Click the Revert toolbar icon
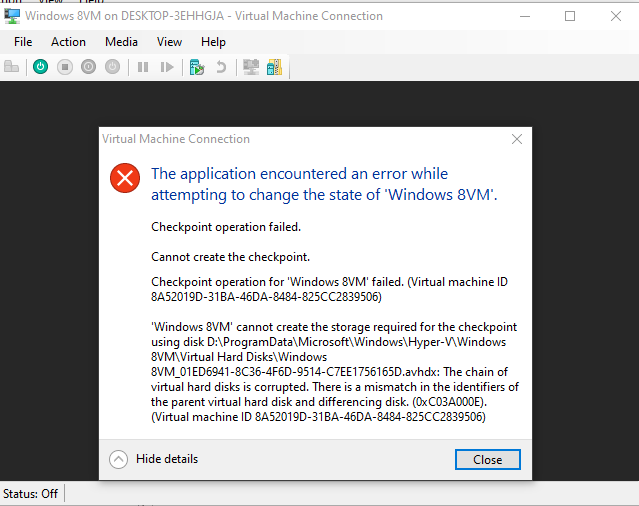The image size is (639, 506). click(x=221, y=67)
